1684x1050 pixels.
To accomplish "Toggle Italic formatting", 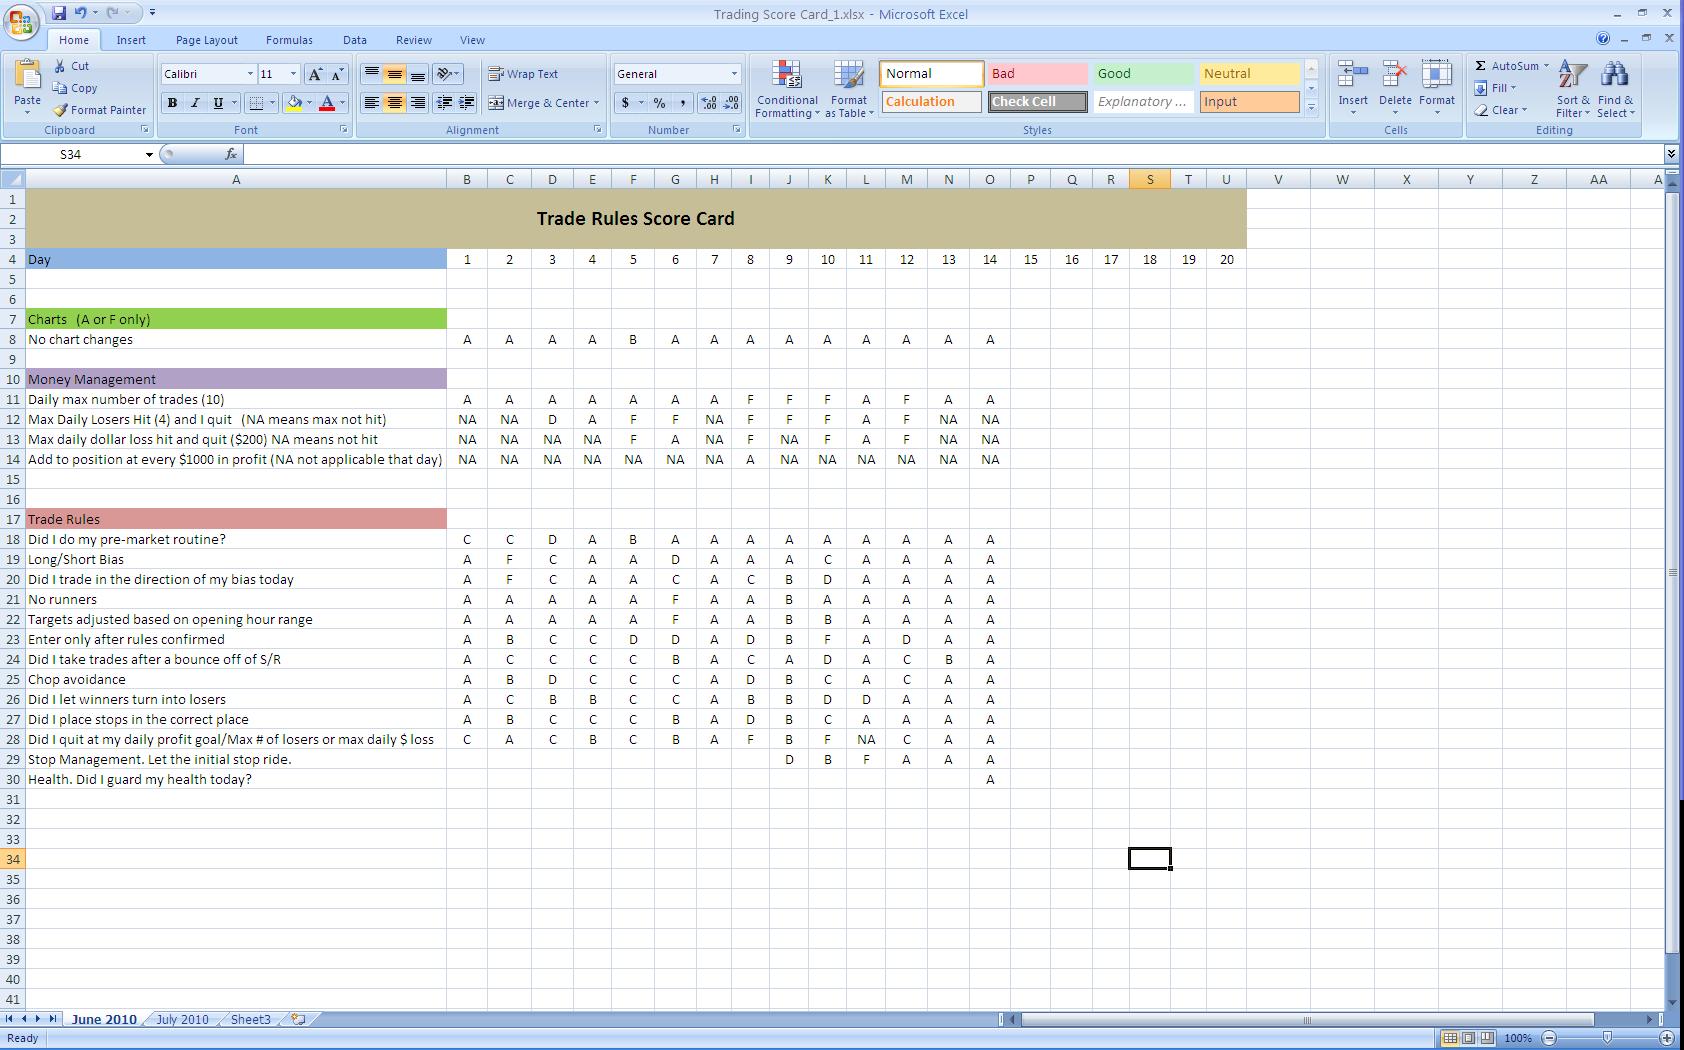I will coord(195,103).
